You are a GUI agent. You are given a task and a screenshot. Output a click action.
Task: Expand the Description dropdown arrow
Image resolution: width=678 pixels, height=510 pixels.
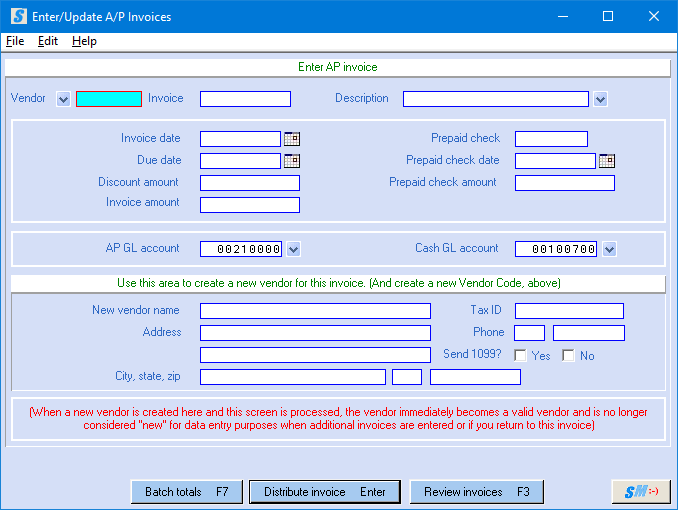point(600,99)
